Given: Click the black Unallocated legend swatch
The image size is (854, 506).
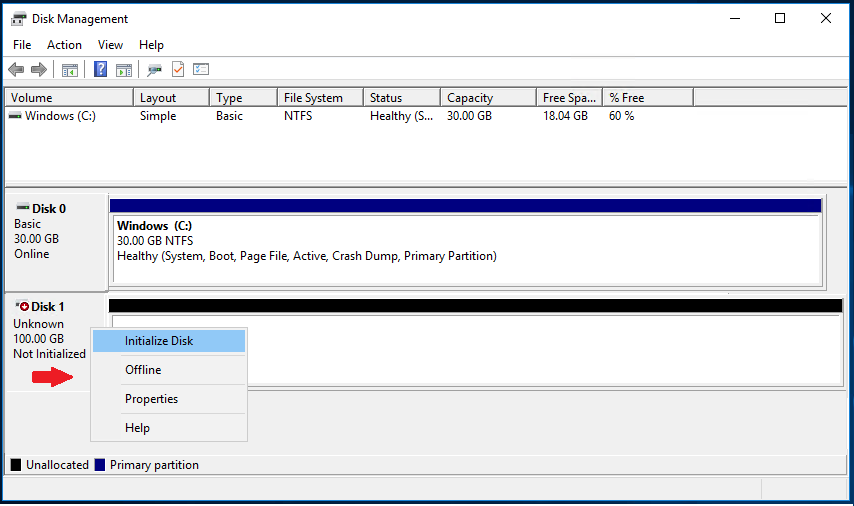Looking at the screenshot, I should pyautogui.click(x=16, y=465).
